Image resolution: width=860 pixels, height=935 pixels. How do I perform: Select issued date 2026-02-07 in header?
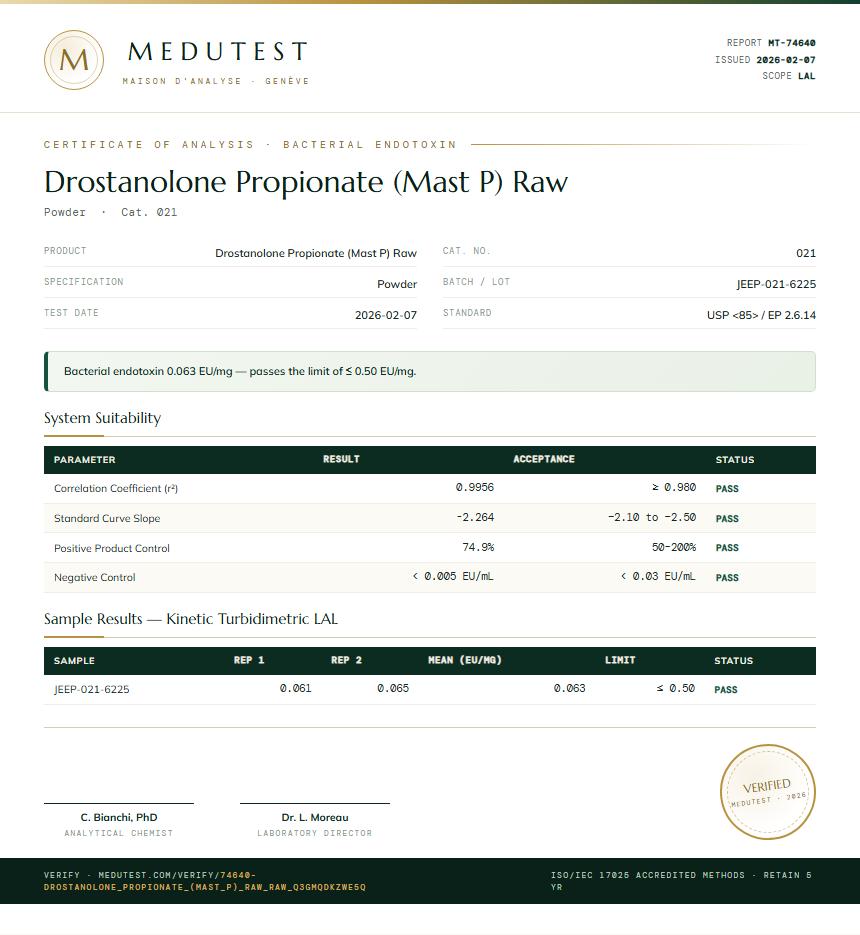(785, 60)
